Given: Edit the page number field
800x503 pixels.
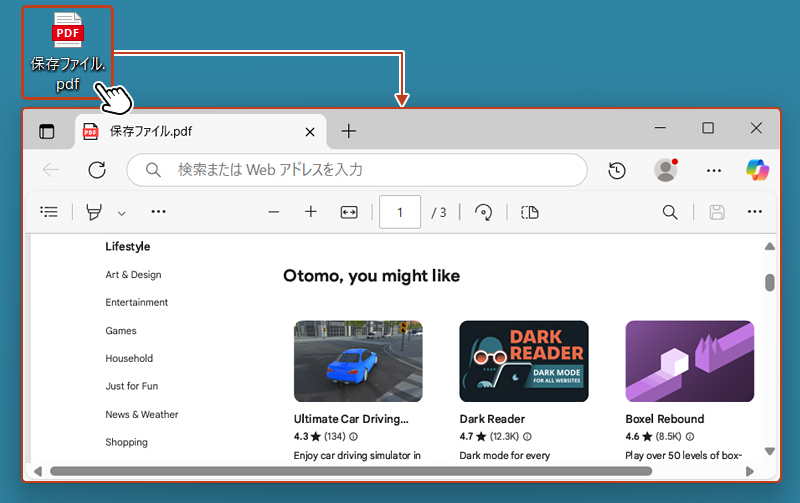Looking at the screenshot, I should tap(400, 212).
